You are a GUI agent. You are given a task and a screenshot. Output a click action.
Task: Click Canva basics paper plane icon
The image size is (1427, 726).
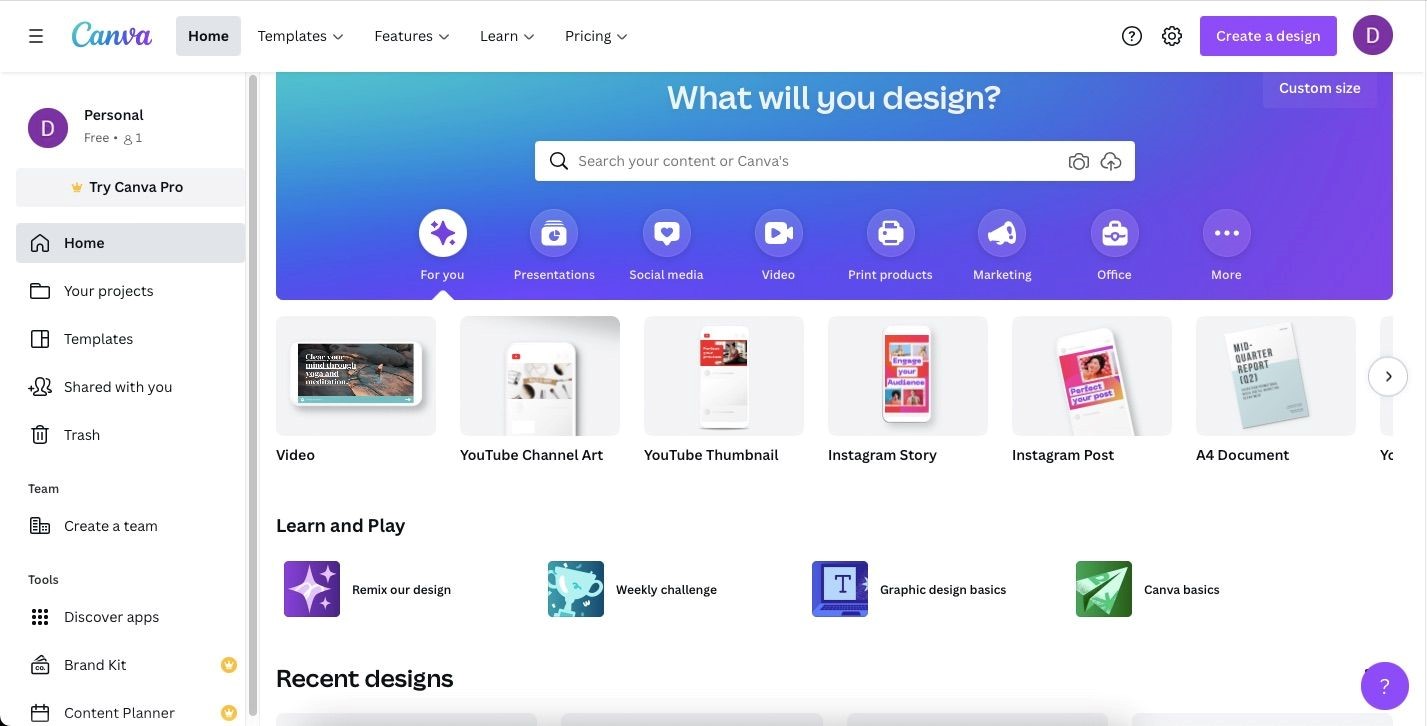click(1104, 589)
